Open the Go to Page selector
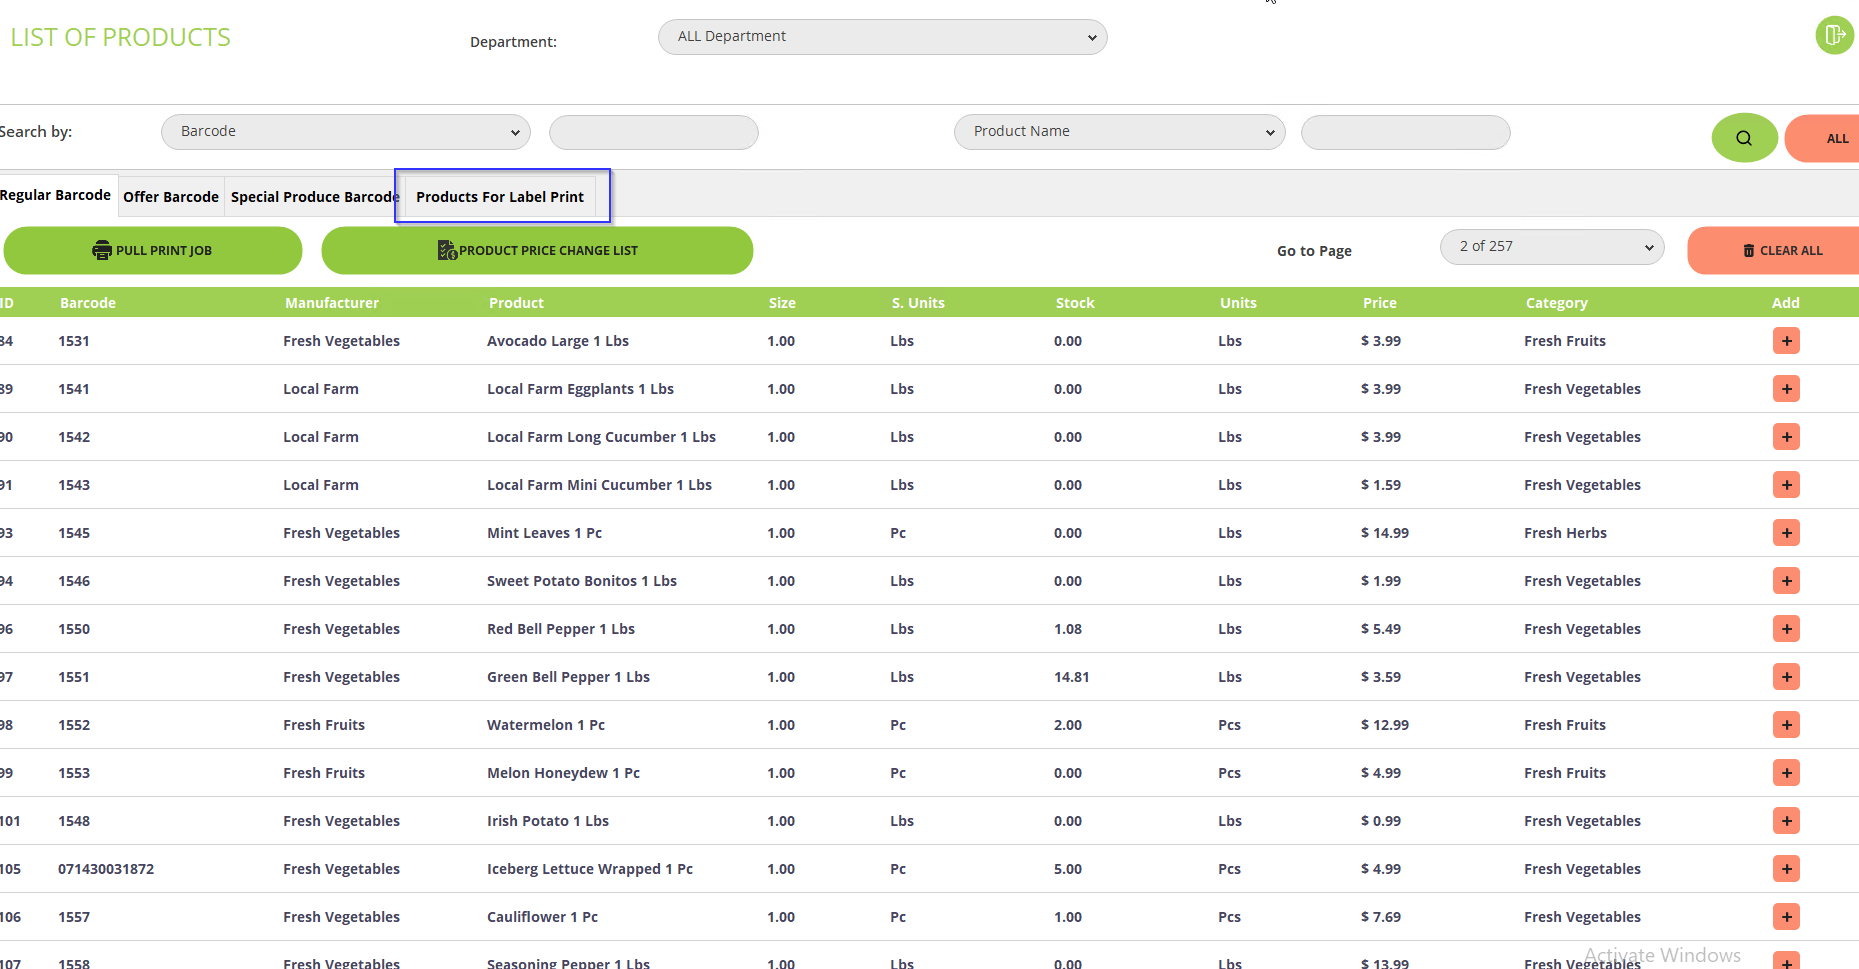This screenshot has height=969, width=1859. coord(1551,247)
